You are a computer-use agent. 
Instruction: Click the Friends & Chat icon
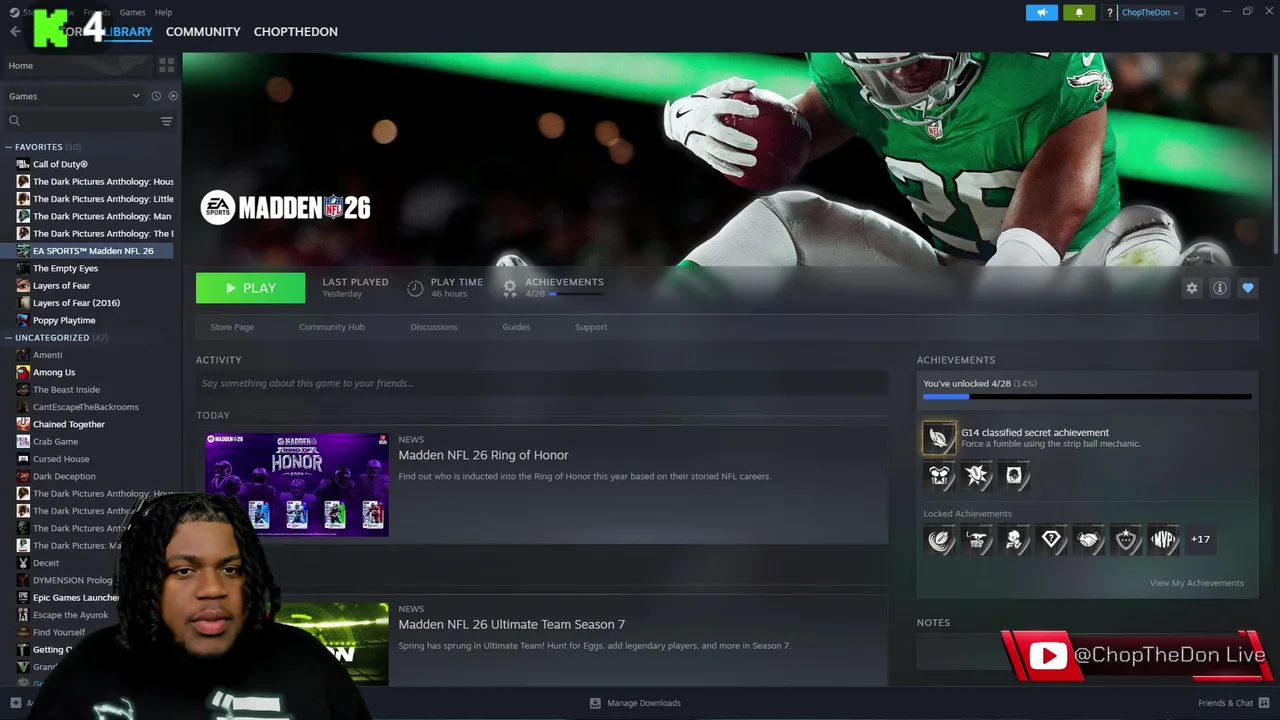pyautogui.click(x=1262, y=703)
